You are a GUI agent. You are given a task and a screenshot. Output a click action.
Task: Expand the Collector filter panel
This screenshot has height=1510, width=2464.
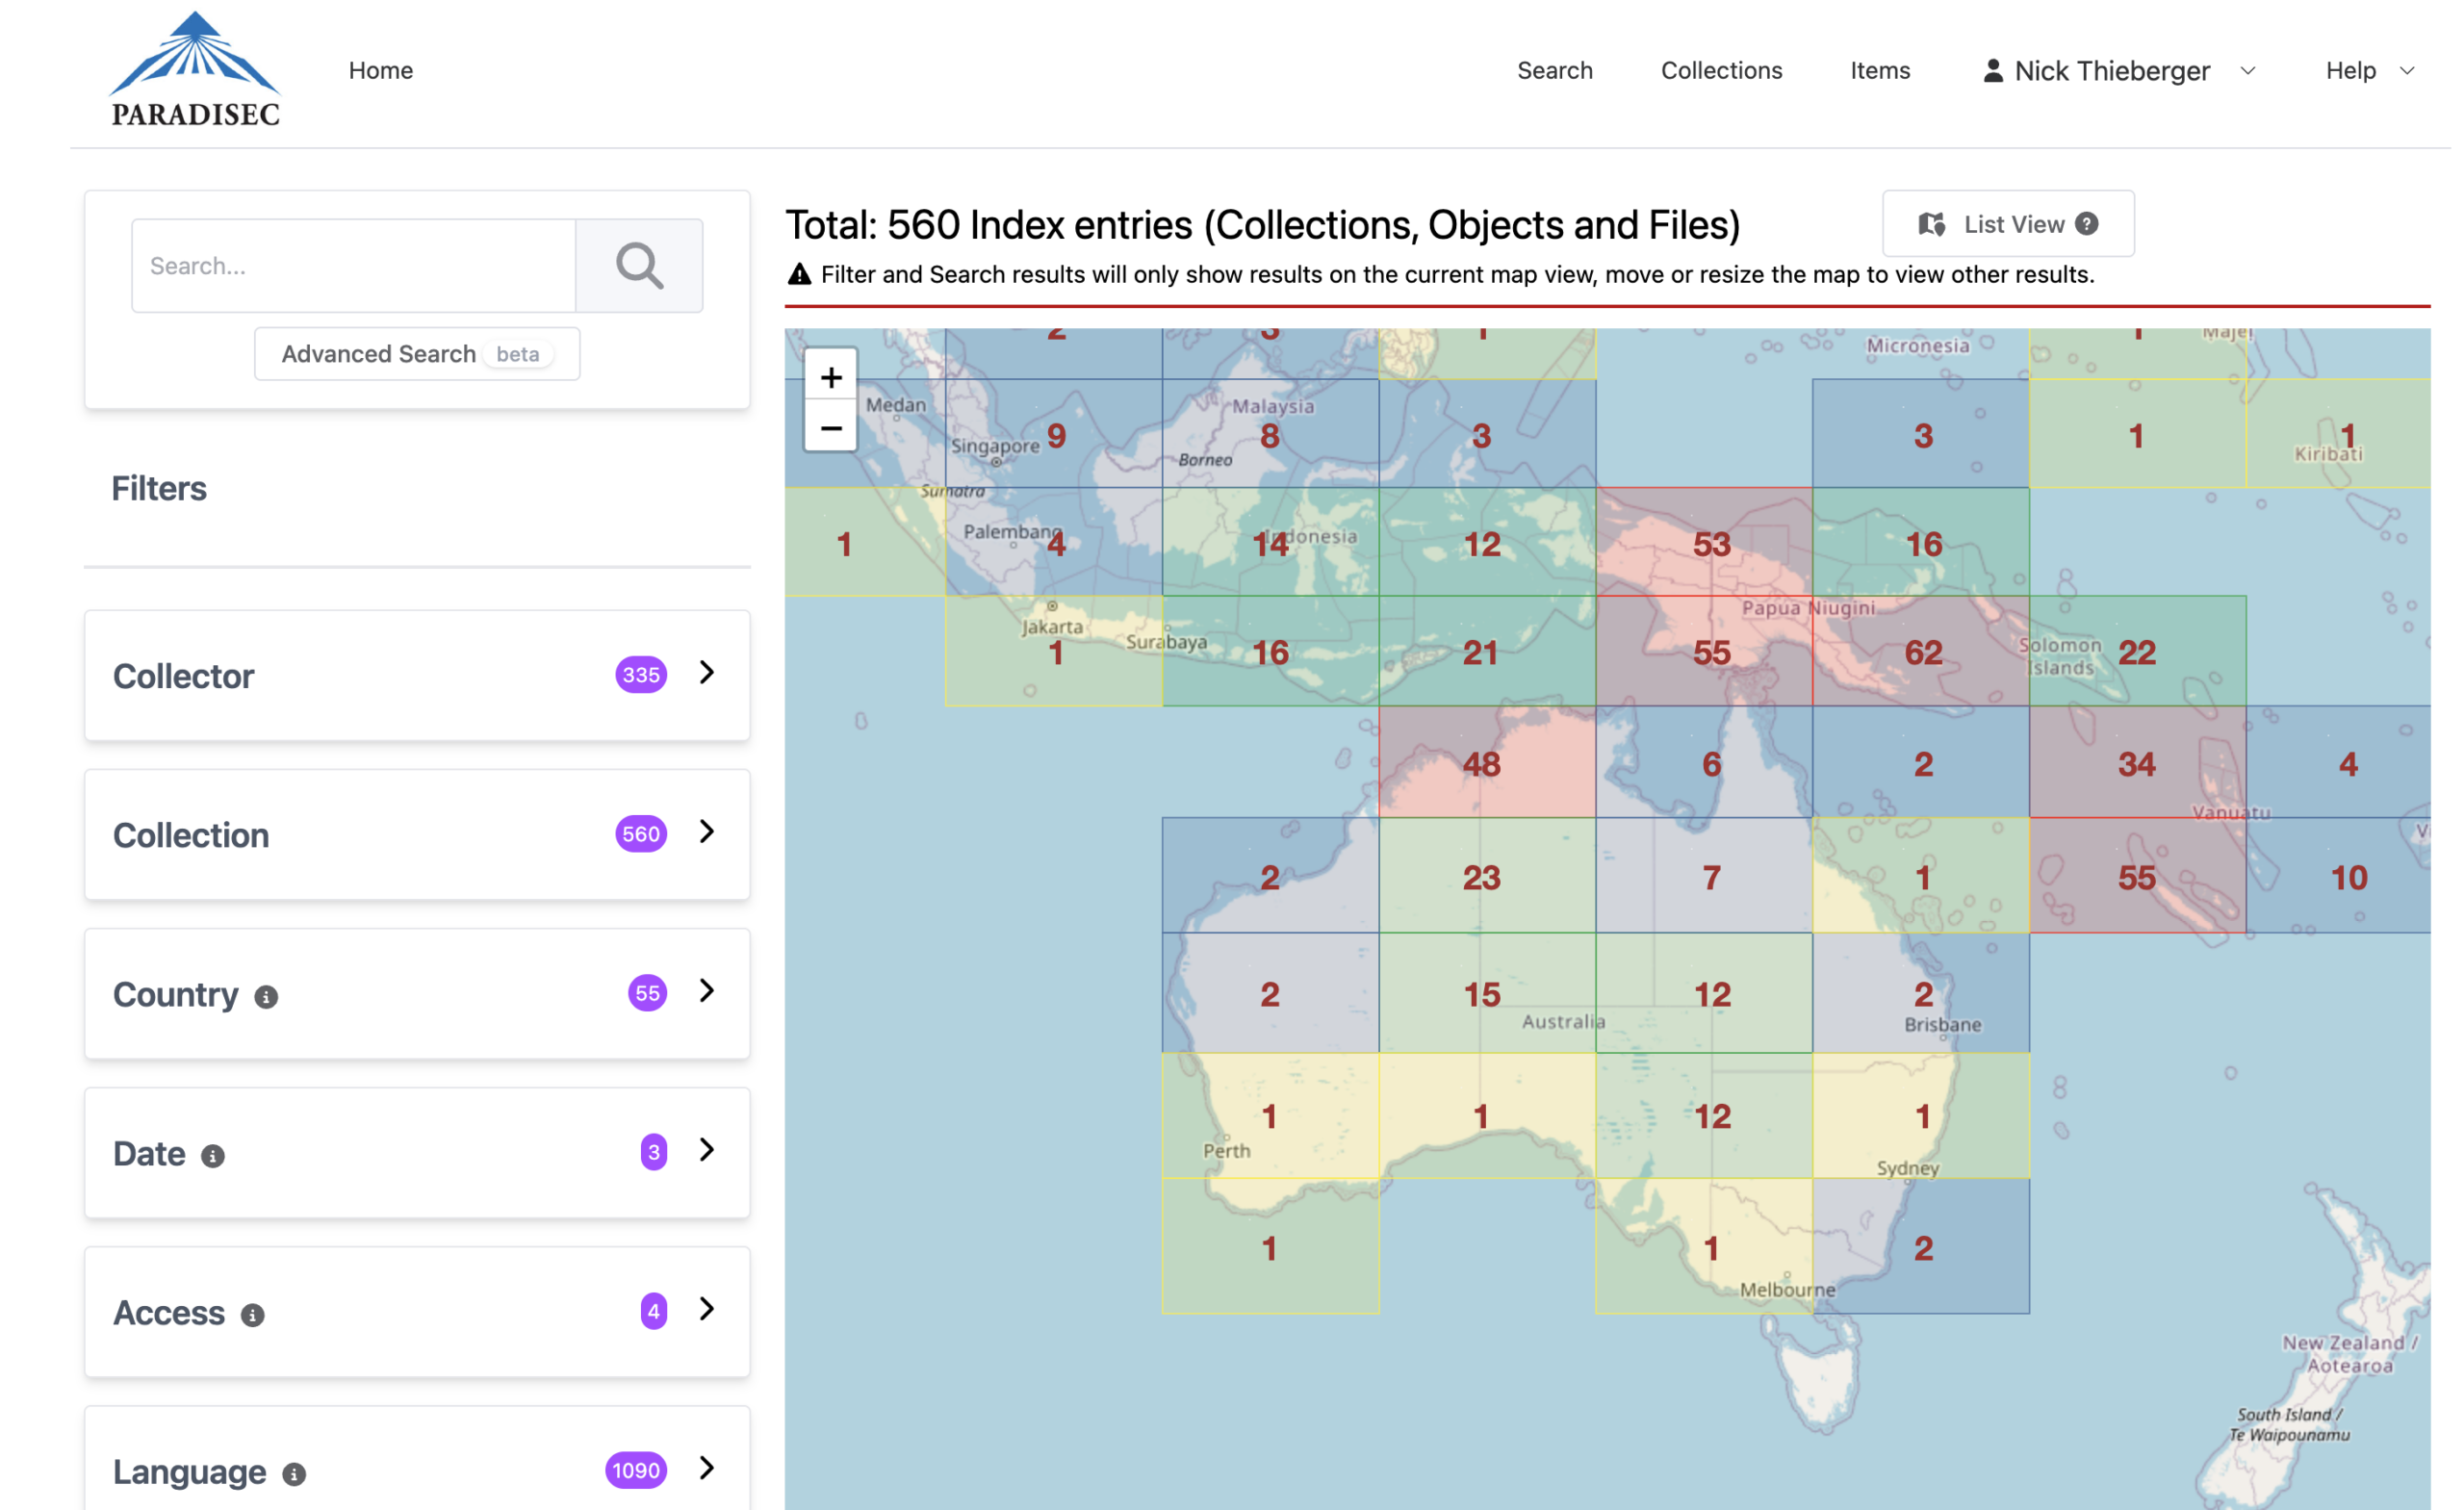707,672
